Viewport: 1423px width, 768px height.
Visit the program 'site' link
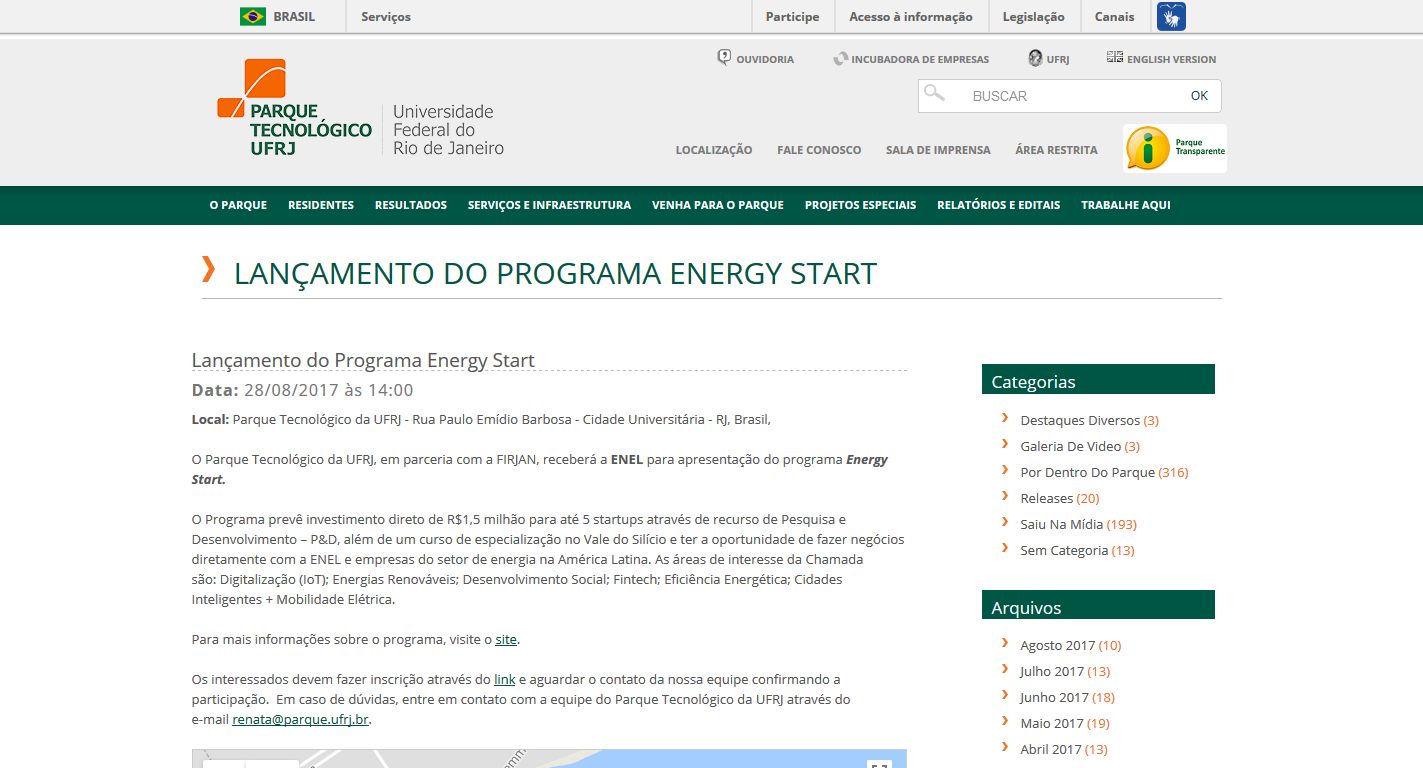[506, 639]
